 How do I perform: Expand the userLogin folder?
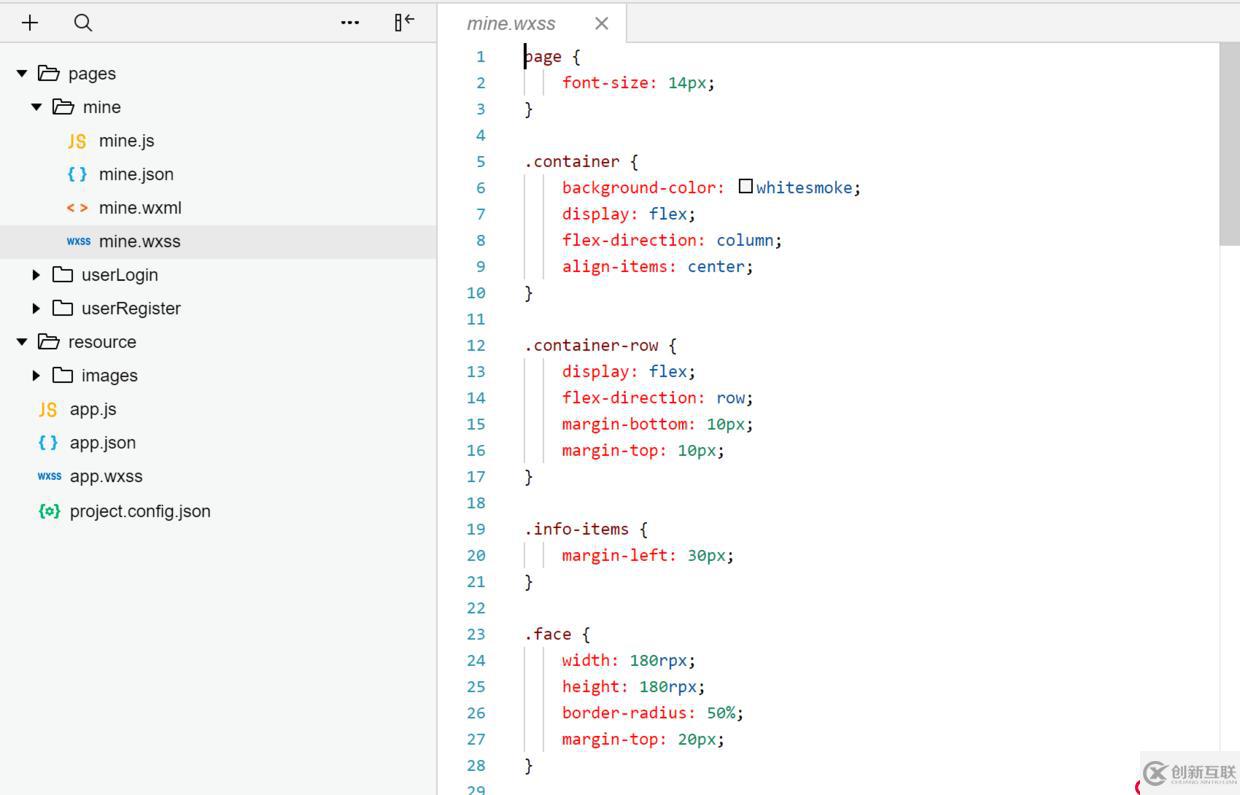coord(37,275)
